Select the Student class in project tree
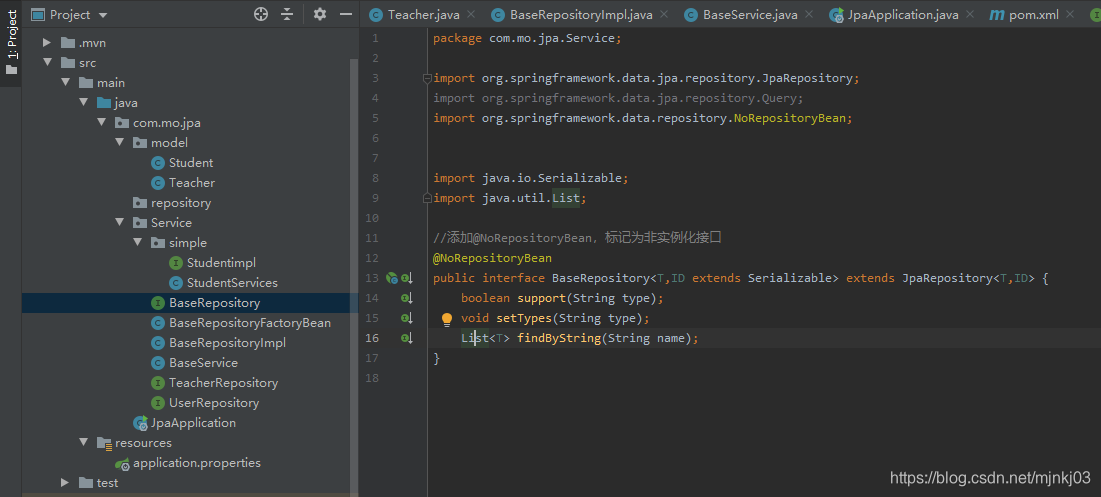Screen dimensions: 1101x497 (x=190, y=163)
